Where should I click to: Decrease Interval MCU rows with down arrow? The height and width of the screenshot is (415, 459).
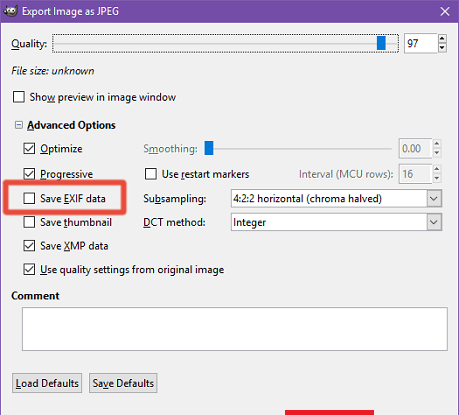click(x=437, y=179)
